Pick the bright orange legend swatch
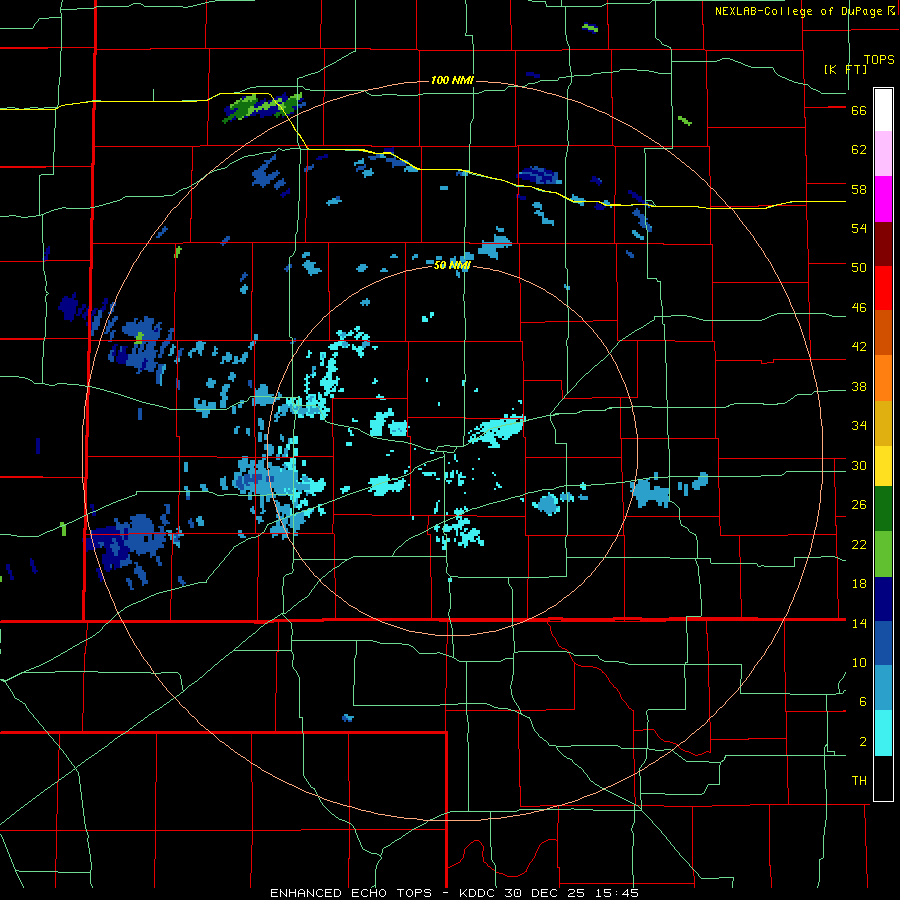The height and width of the screenshot is (900, 900). pos(883,378)
